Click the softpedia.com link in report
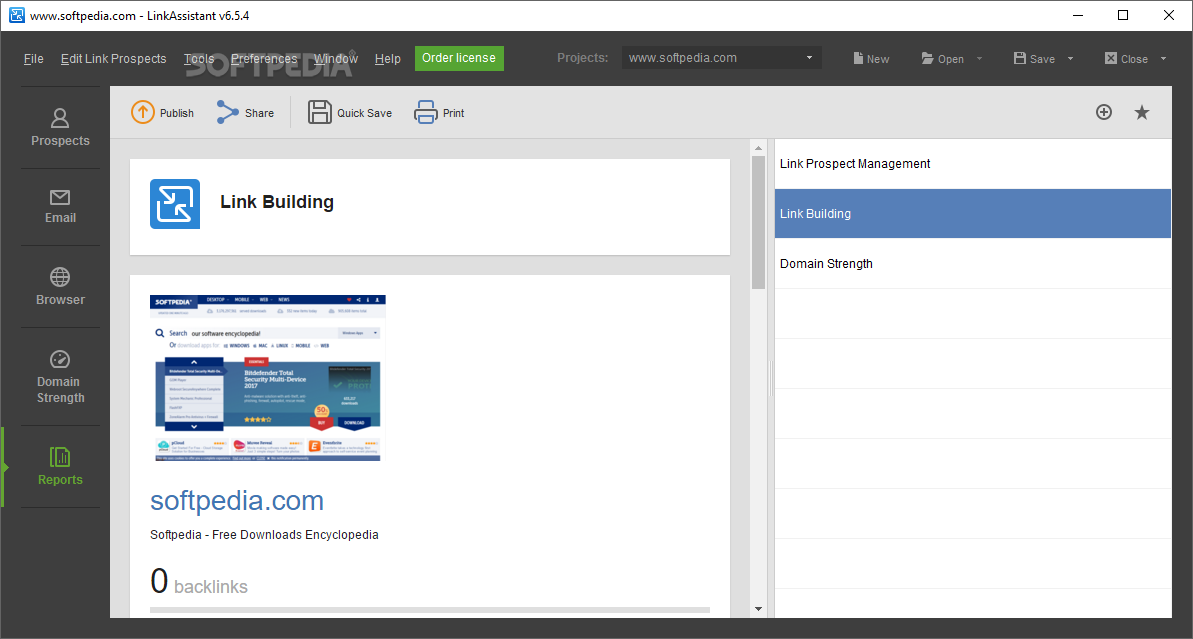Screen dimensions: 1193x639 237,501
